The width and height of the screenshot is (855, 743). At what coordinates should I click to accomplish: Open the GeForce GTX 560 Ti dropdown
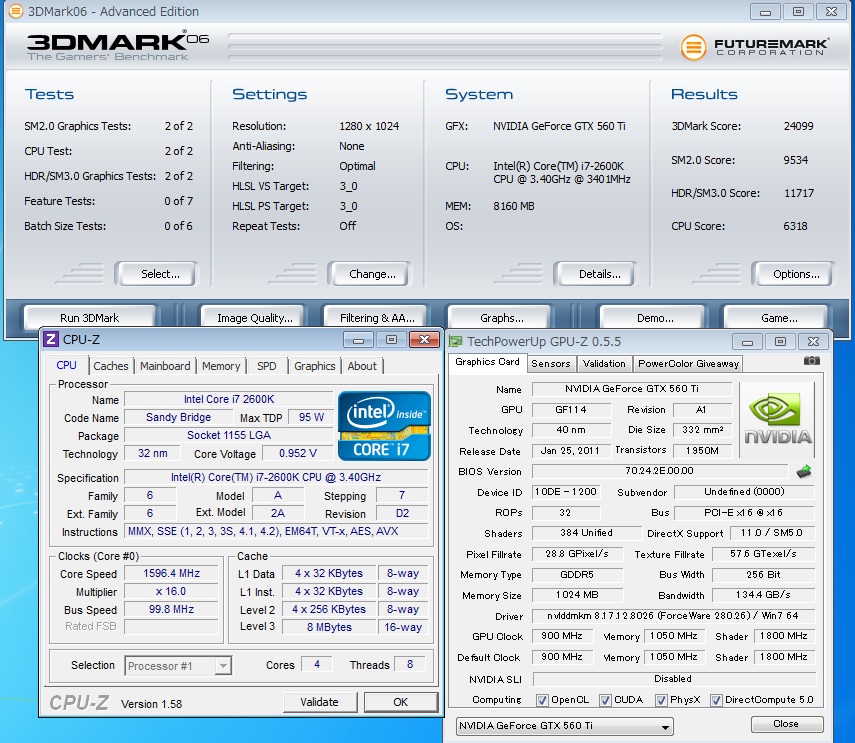564,725
